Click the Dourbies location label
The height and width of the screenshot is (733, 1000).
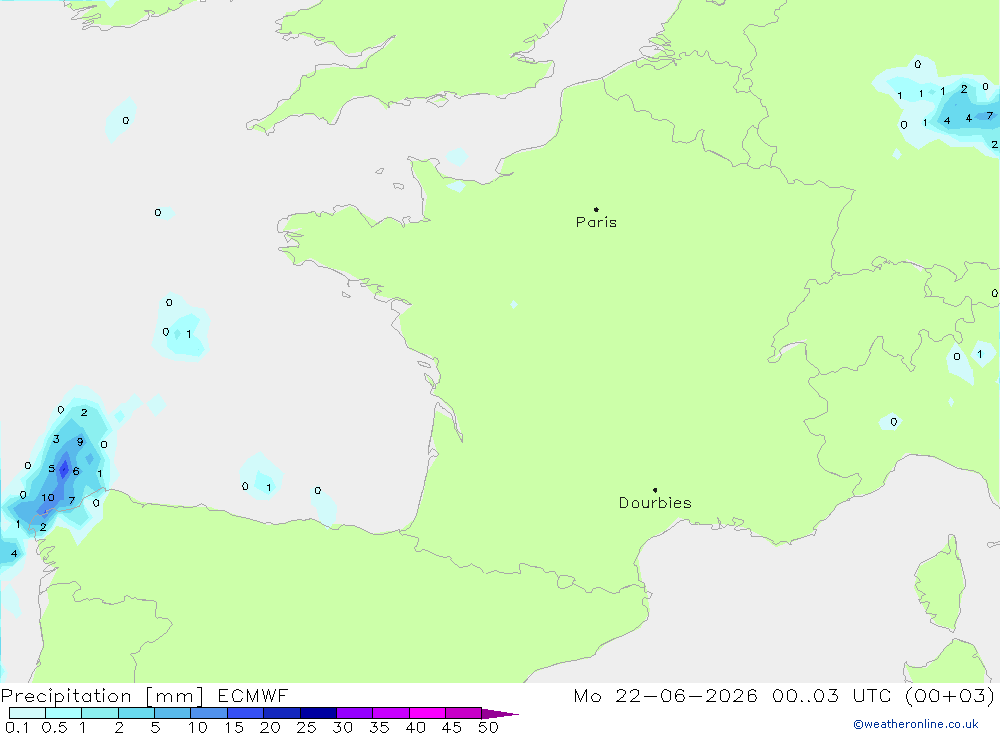(655, 503)
